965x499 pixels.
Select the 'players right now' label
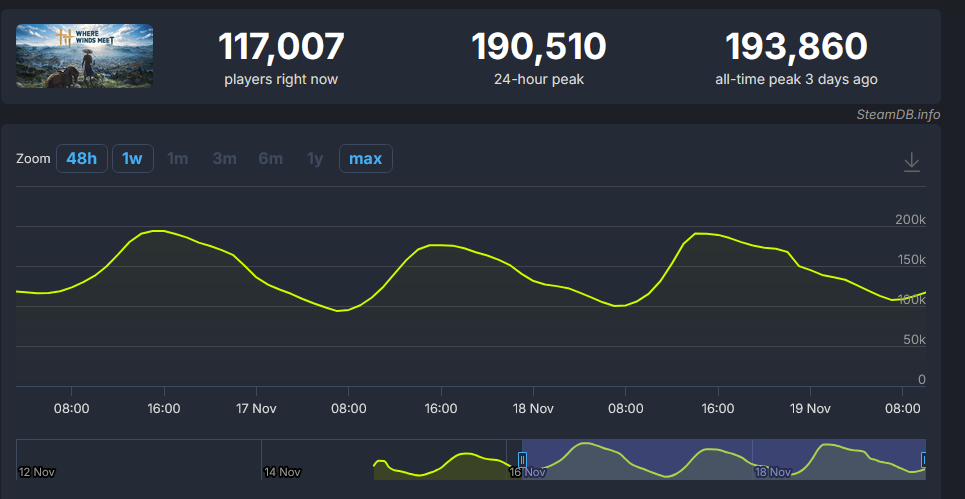[x=281, y=79]
